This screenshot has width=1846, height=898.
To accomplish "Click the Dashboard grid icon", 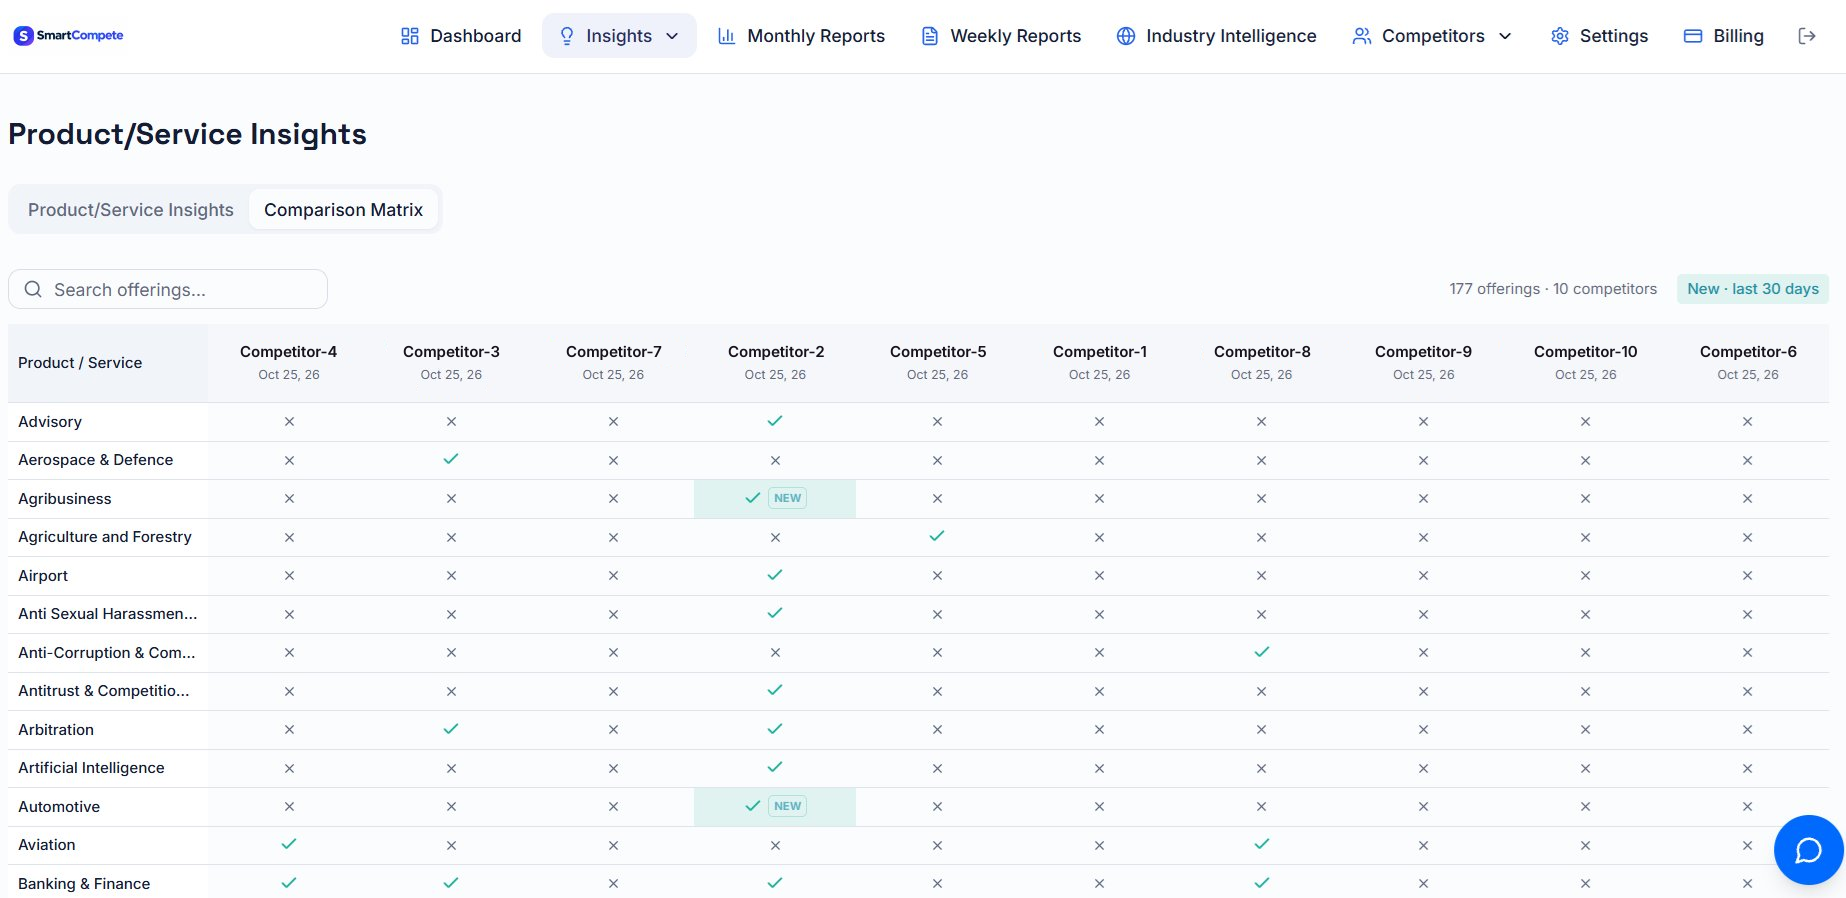I will 409,36.
